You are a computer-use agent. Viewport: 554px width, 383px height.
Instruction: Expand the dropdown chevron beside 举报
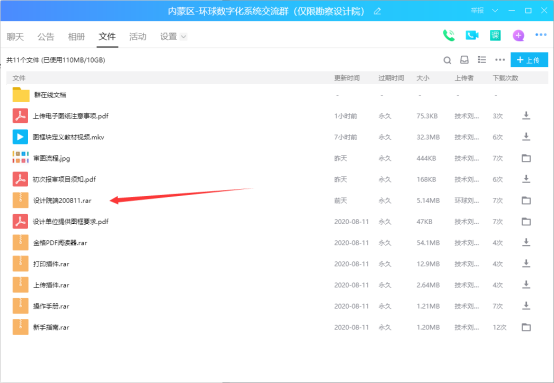tap(495, 11)
